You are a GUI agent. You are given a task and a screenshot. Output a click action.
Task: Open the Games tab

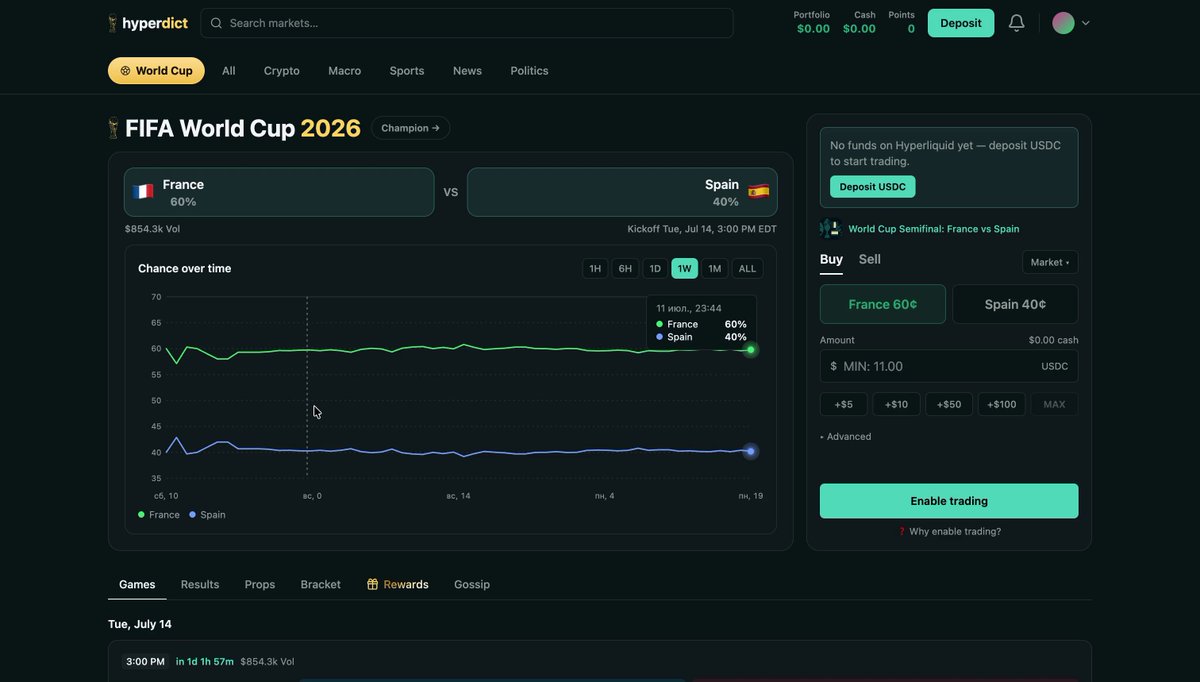click(x=137, y=584)
